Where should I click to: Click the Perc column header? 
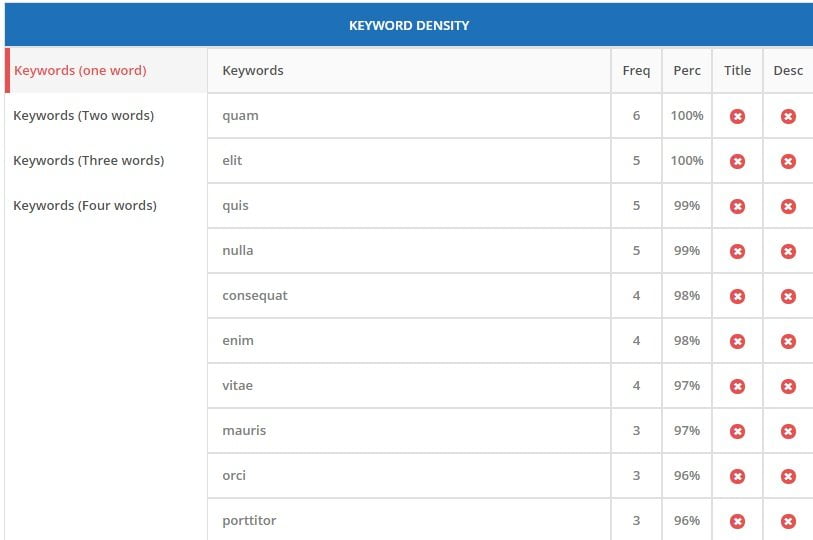[687, 71]
